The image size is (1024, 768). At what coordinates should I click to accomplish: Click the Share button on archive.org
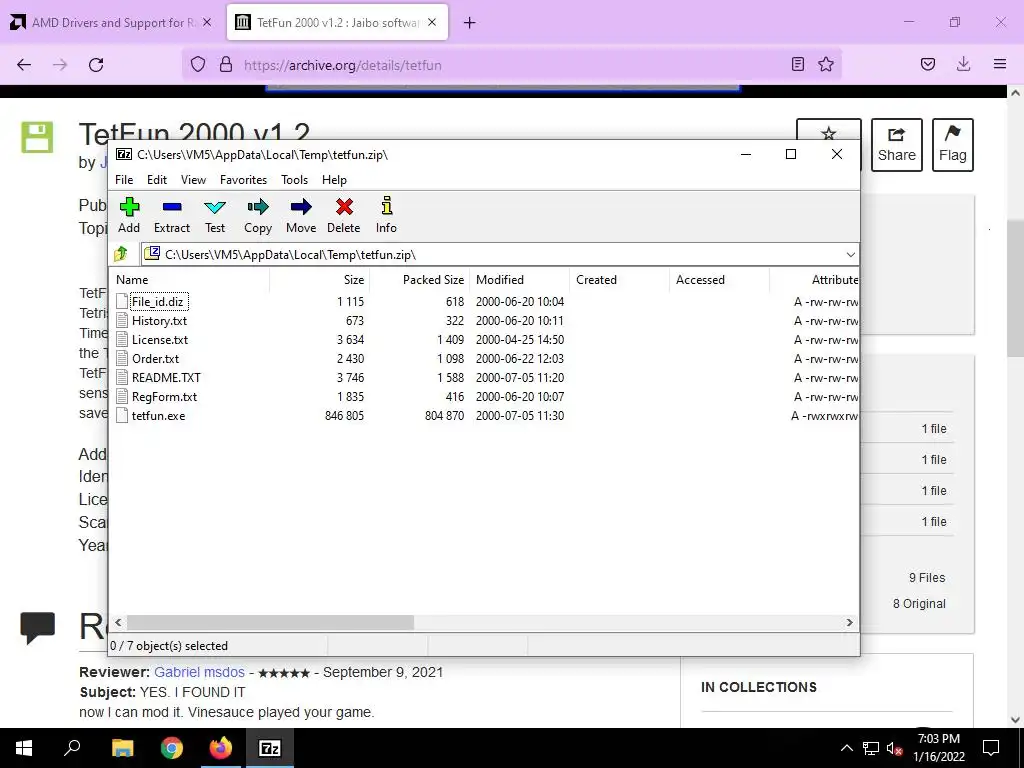tap(897, 145)
